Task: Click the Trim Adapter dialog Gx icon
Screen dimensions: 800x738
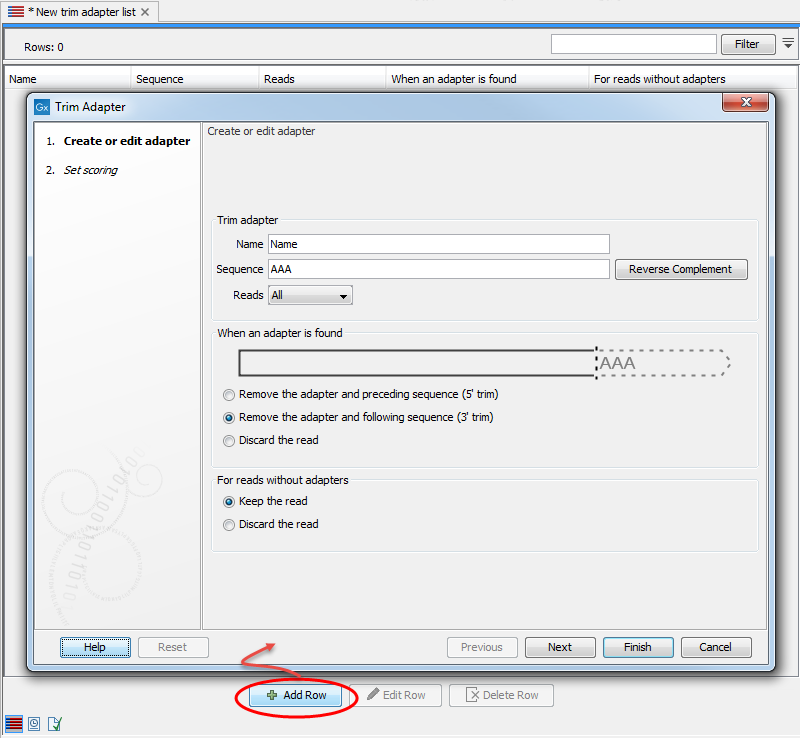Action: pos(42,106)
